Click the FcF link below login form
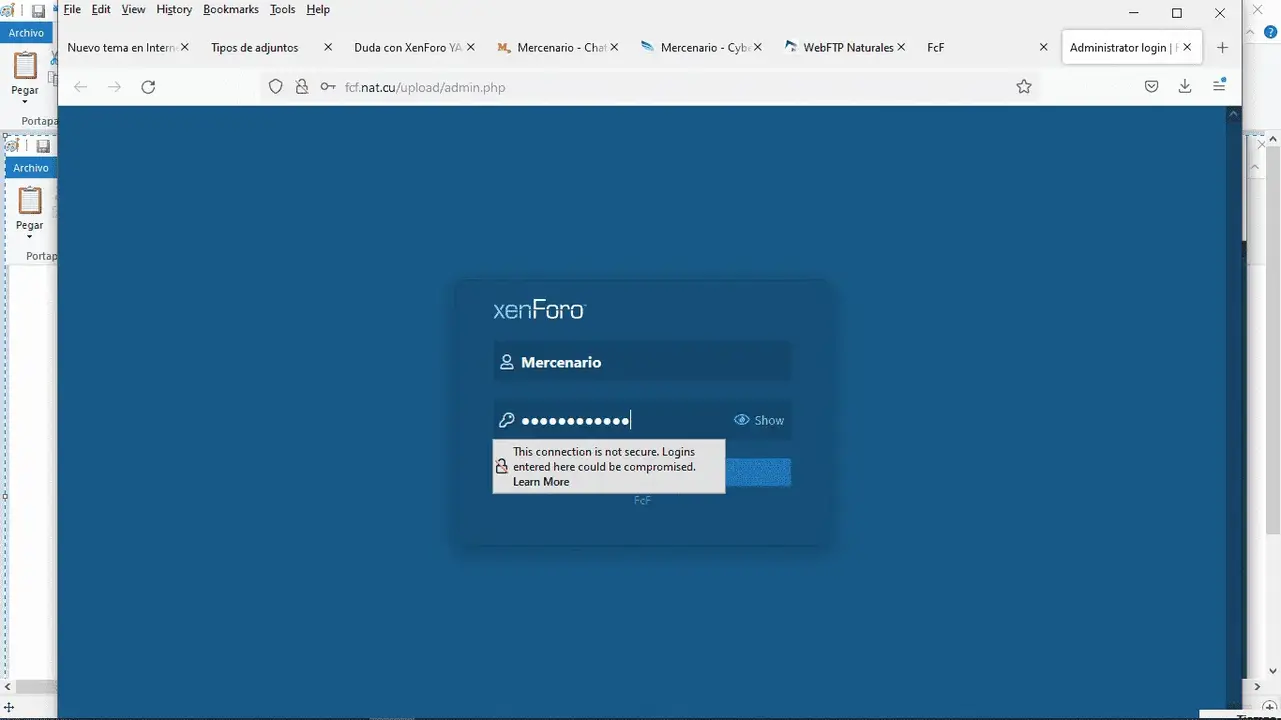This screenshot has width=1281, height=720. [642, 500]
